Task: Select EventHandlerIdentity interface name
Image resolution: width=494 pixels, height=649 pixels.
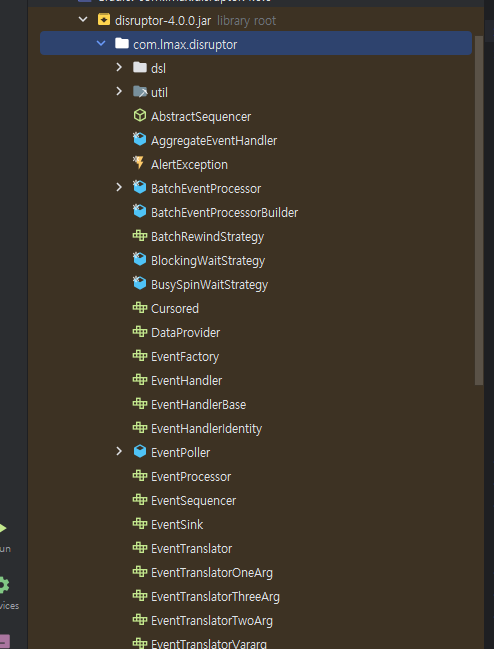Action: pyautogui.click(x=206, y=429)
